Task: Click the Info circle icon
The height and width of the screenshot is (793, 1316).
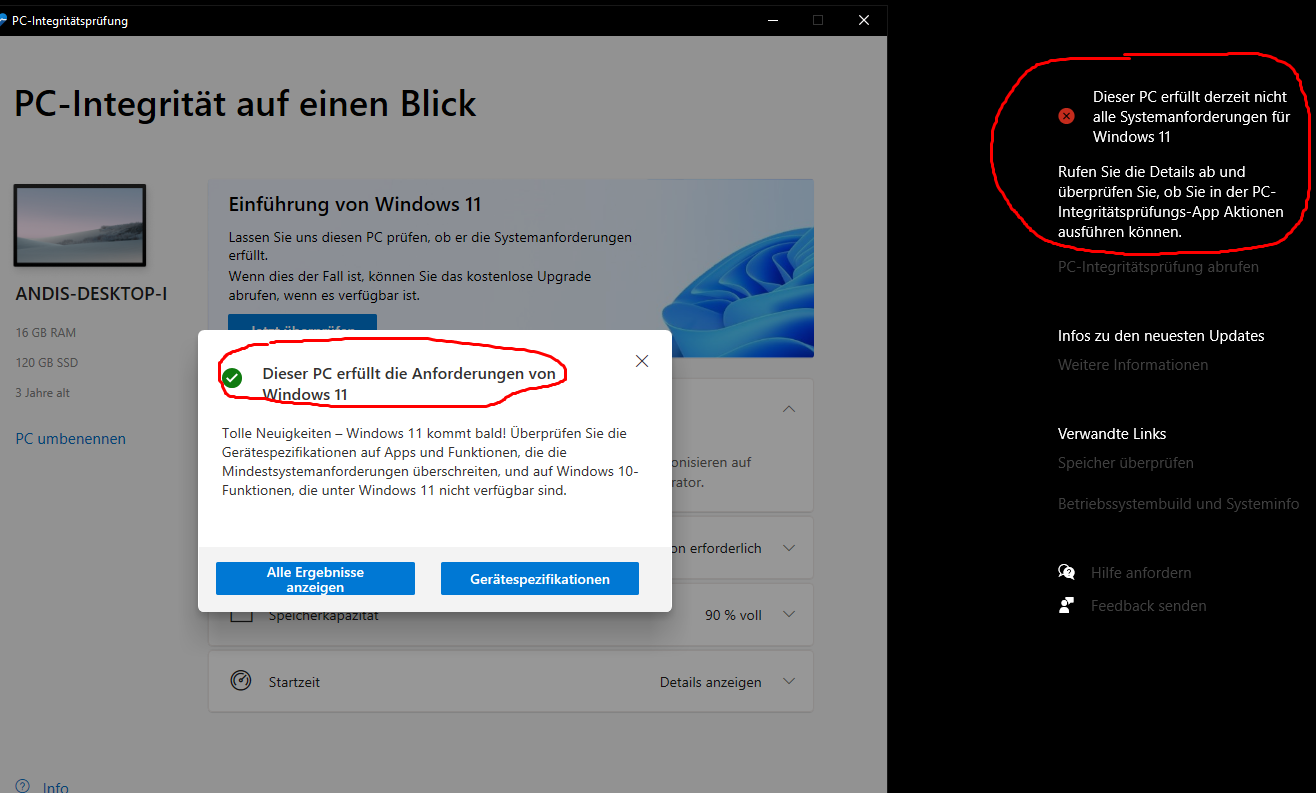Action: point(22,786)
